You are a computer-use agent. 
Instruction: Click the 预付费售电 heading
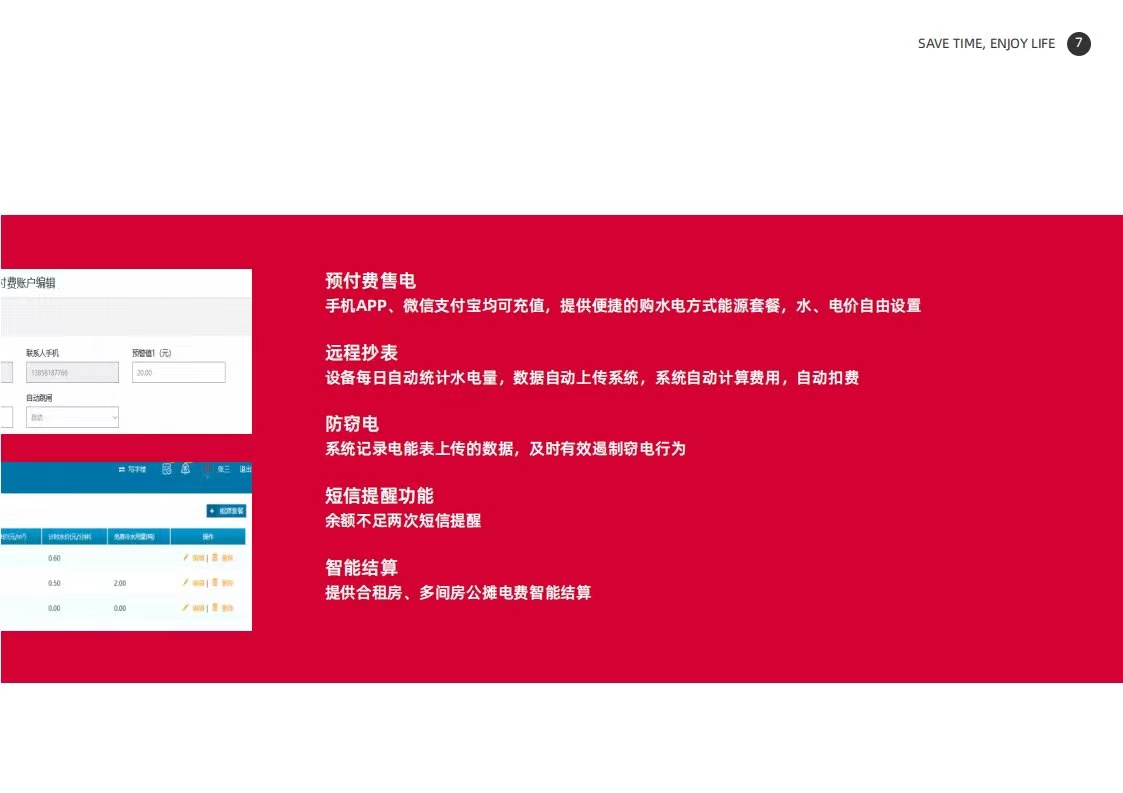click(x=370, y=281)
